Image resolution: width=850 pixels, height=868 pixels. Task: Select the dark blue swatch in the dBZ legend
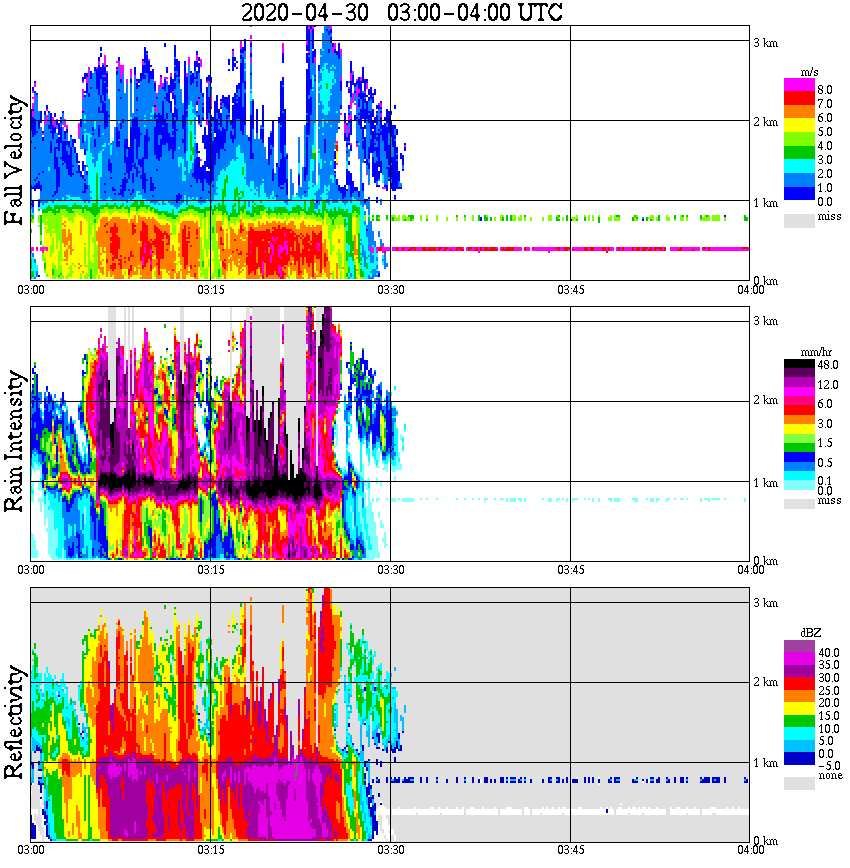[799, 758]
